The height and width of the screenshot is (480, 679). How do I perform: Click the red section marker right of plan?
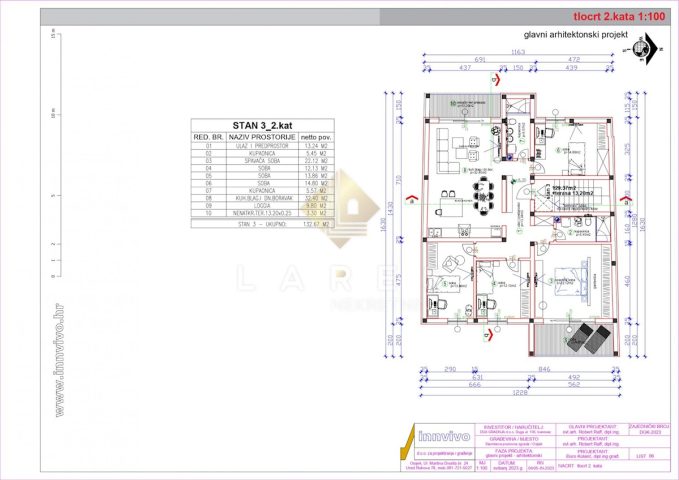(x=627, y=200)
